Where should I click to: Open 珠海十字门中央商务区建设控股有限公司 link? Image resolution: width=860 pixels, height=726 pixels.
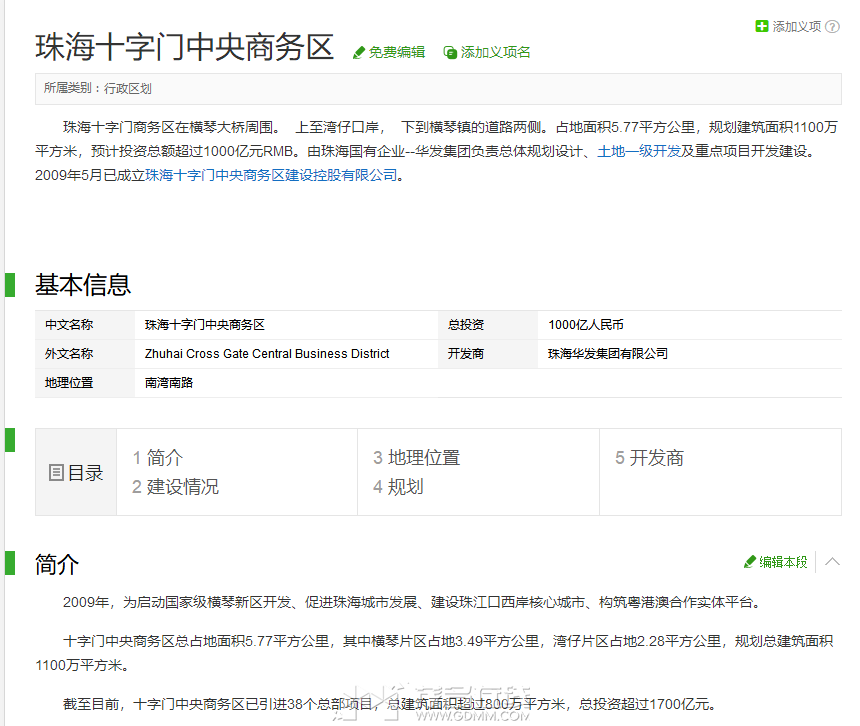pyautogui.click(x=271, y=175)
